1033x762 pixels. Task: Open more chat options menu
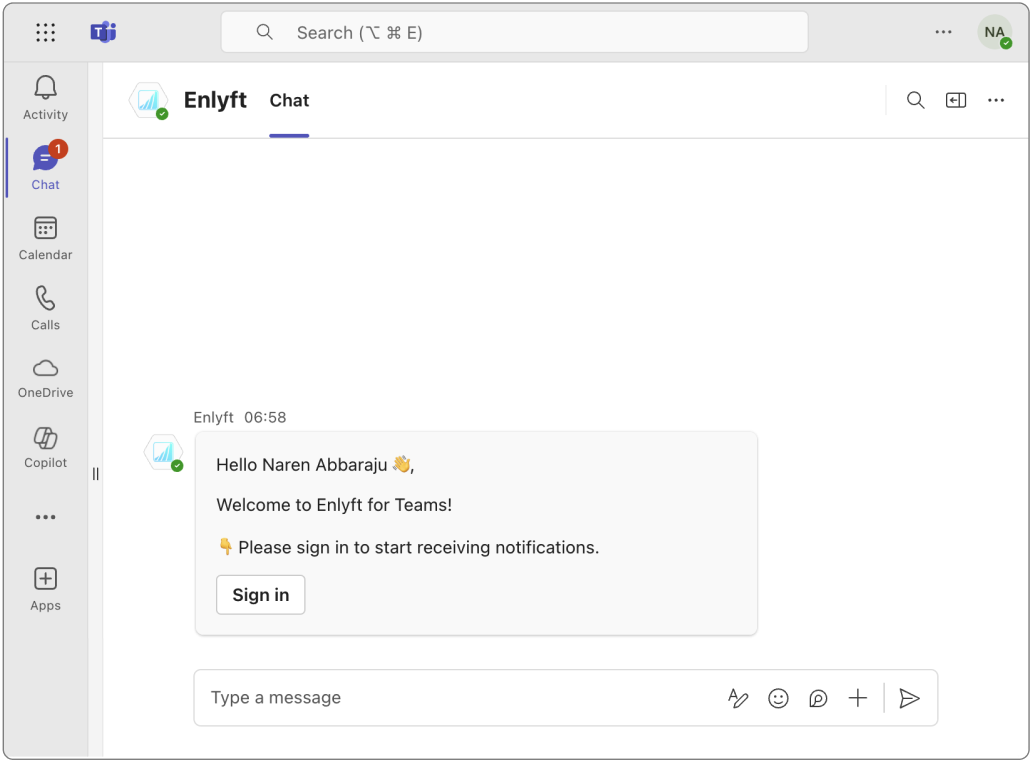coord(995,100)
